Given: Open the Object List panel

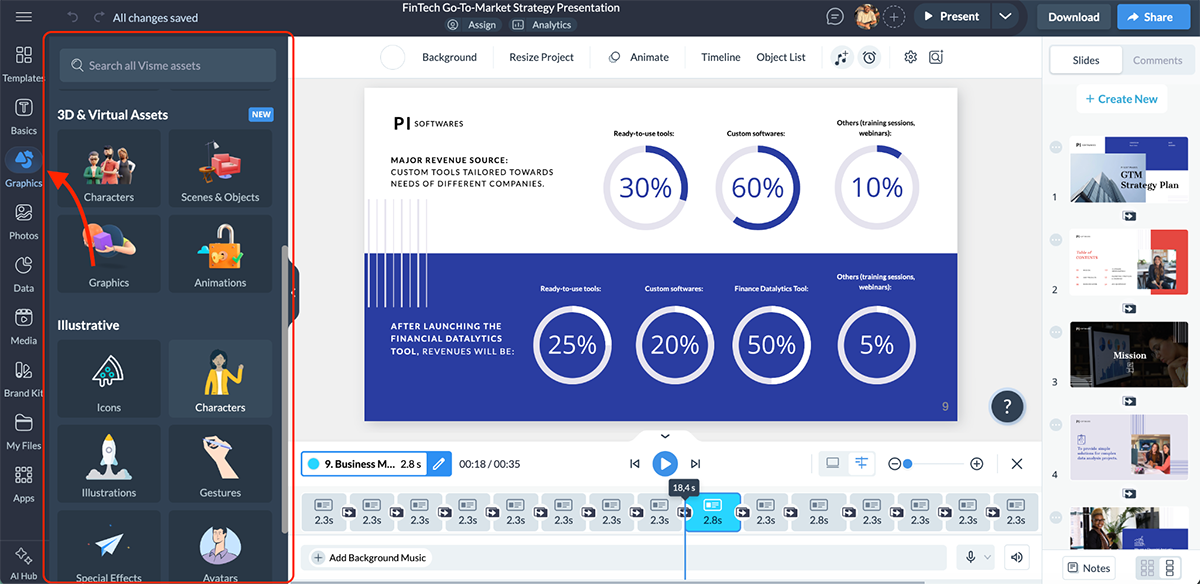Looking at the screenshot, I should (780, 57).
